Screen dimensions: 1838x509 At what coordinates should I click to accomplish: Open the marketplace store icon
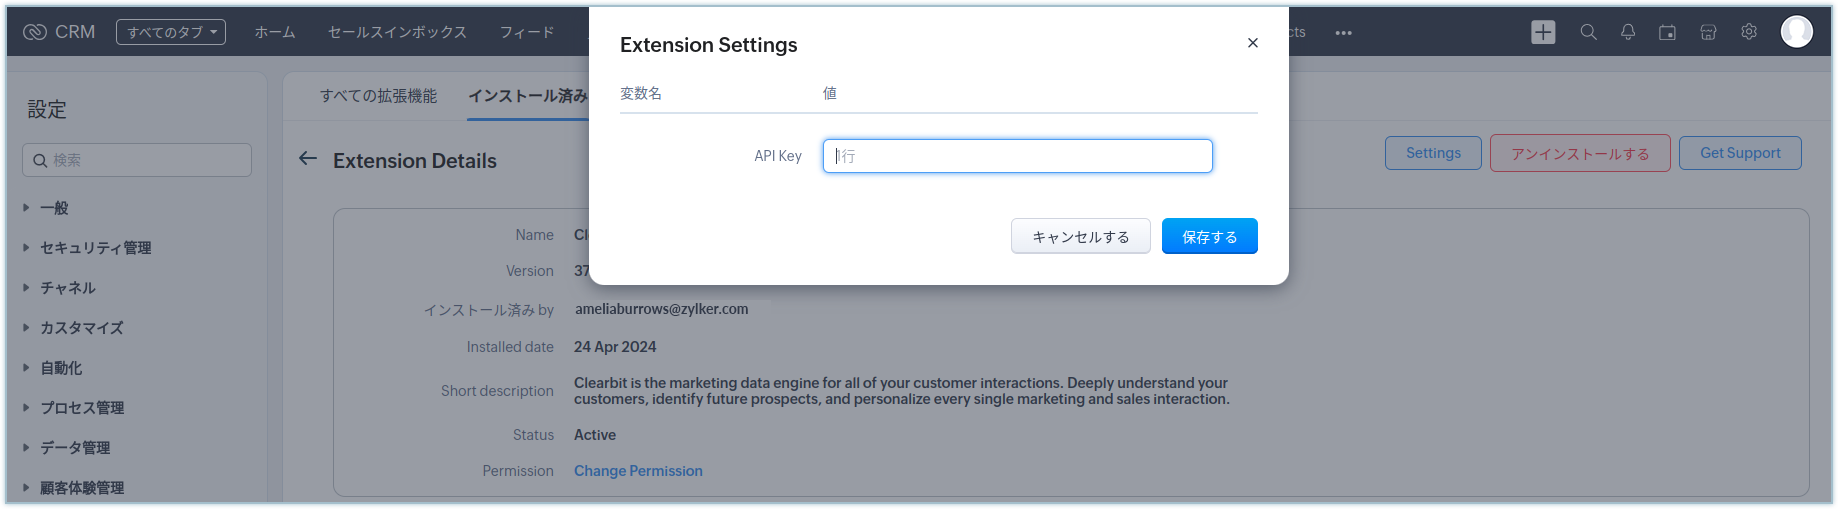1708,32
